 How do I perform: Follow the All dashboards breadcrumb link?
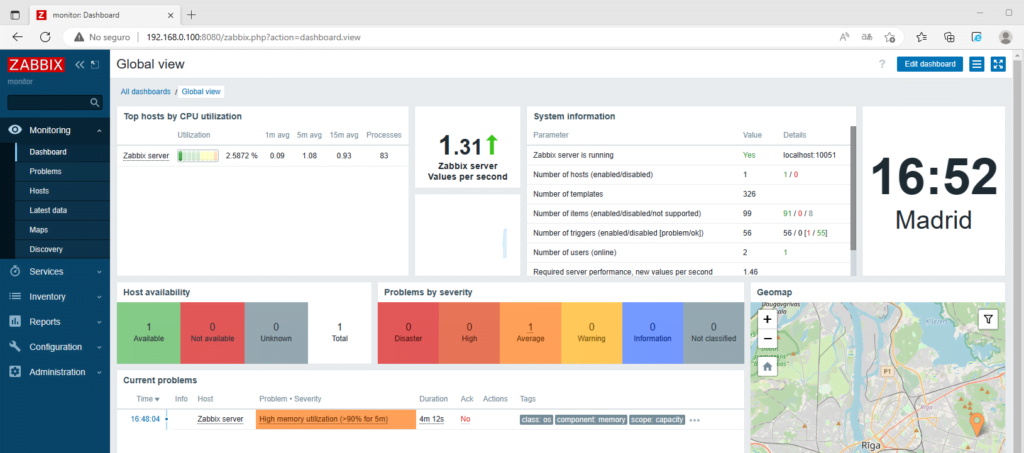click(x=145, y=91)
